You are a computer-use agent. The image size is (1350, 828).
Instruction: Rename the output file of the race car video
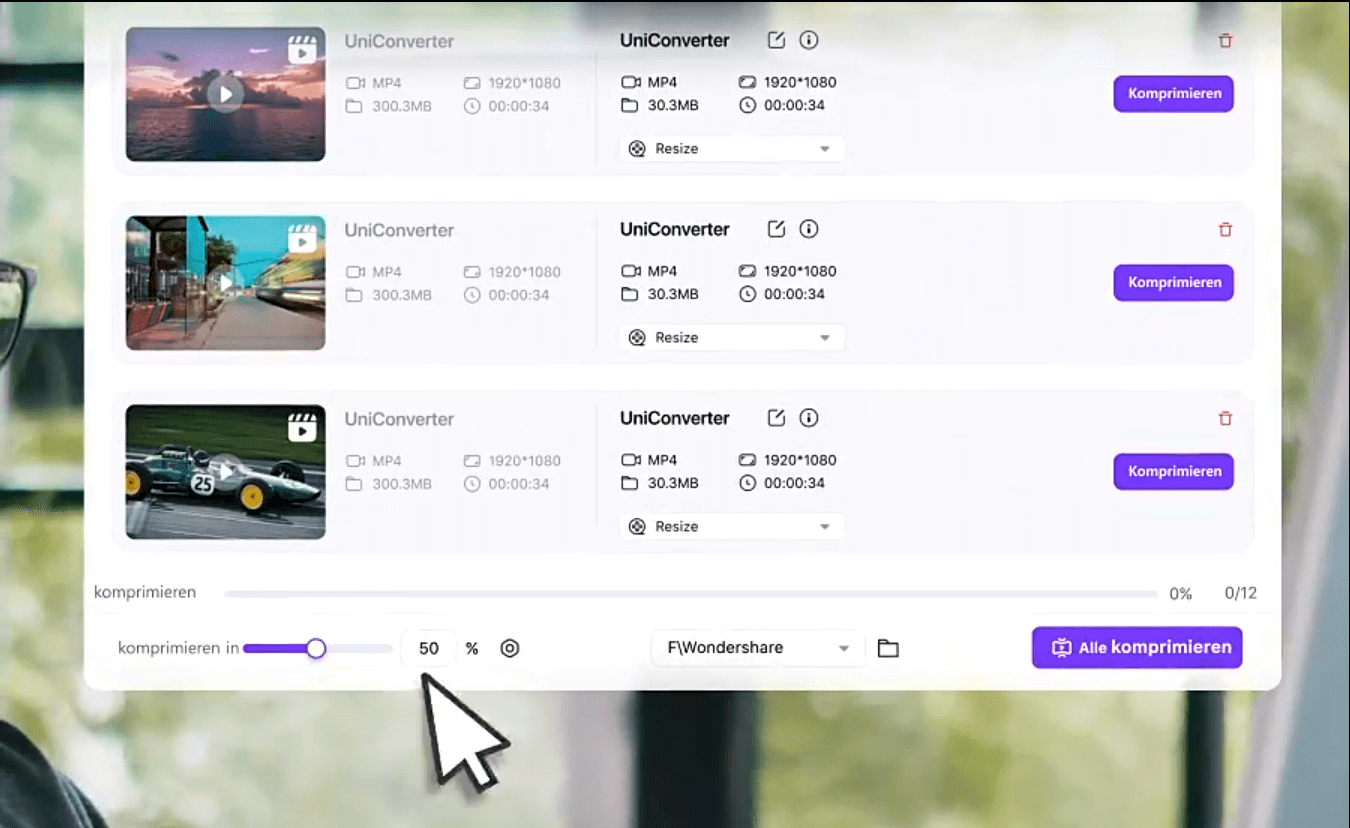click(x=776, y=418)
